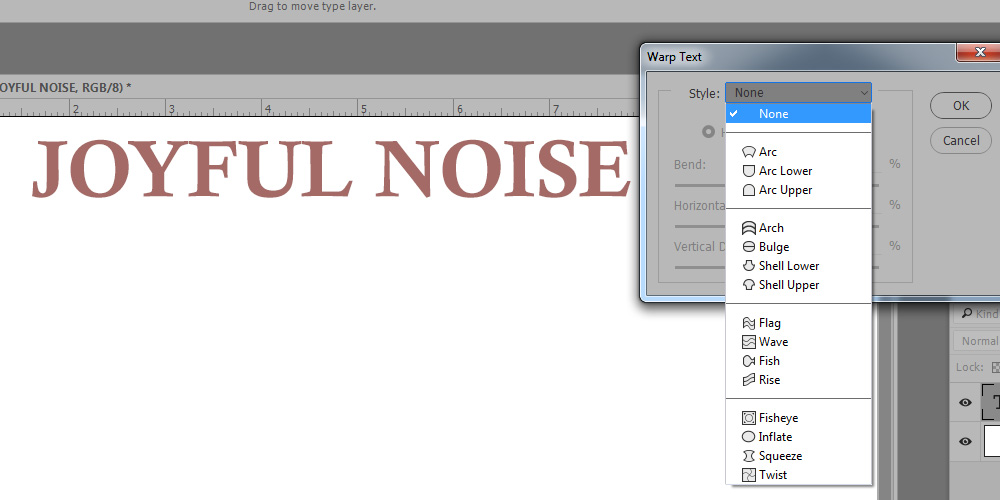
Task: Choose Arc Lower warp style
Action: pos(798,171)
